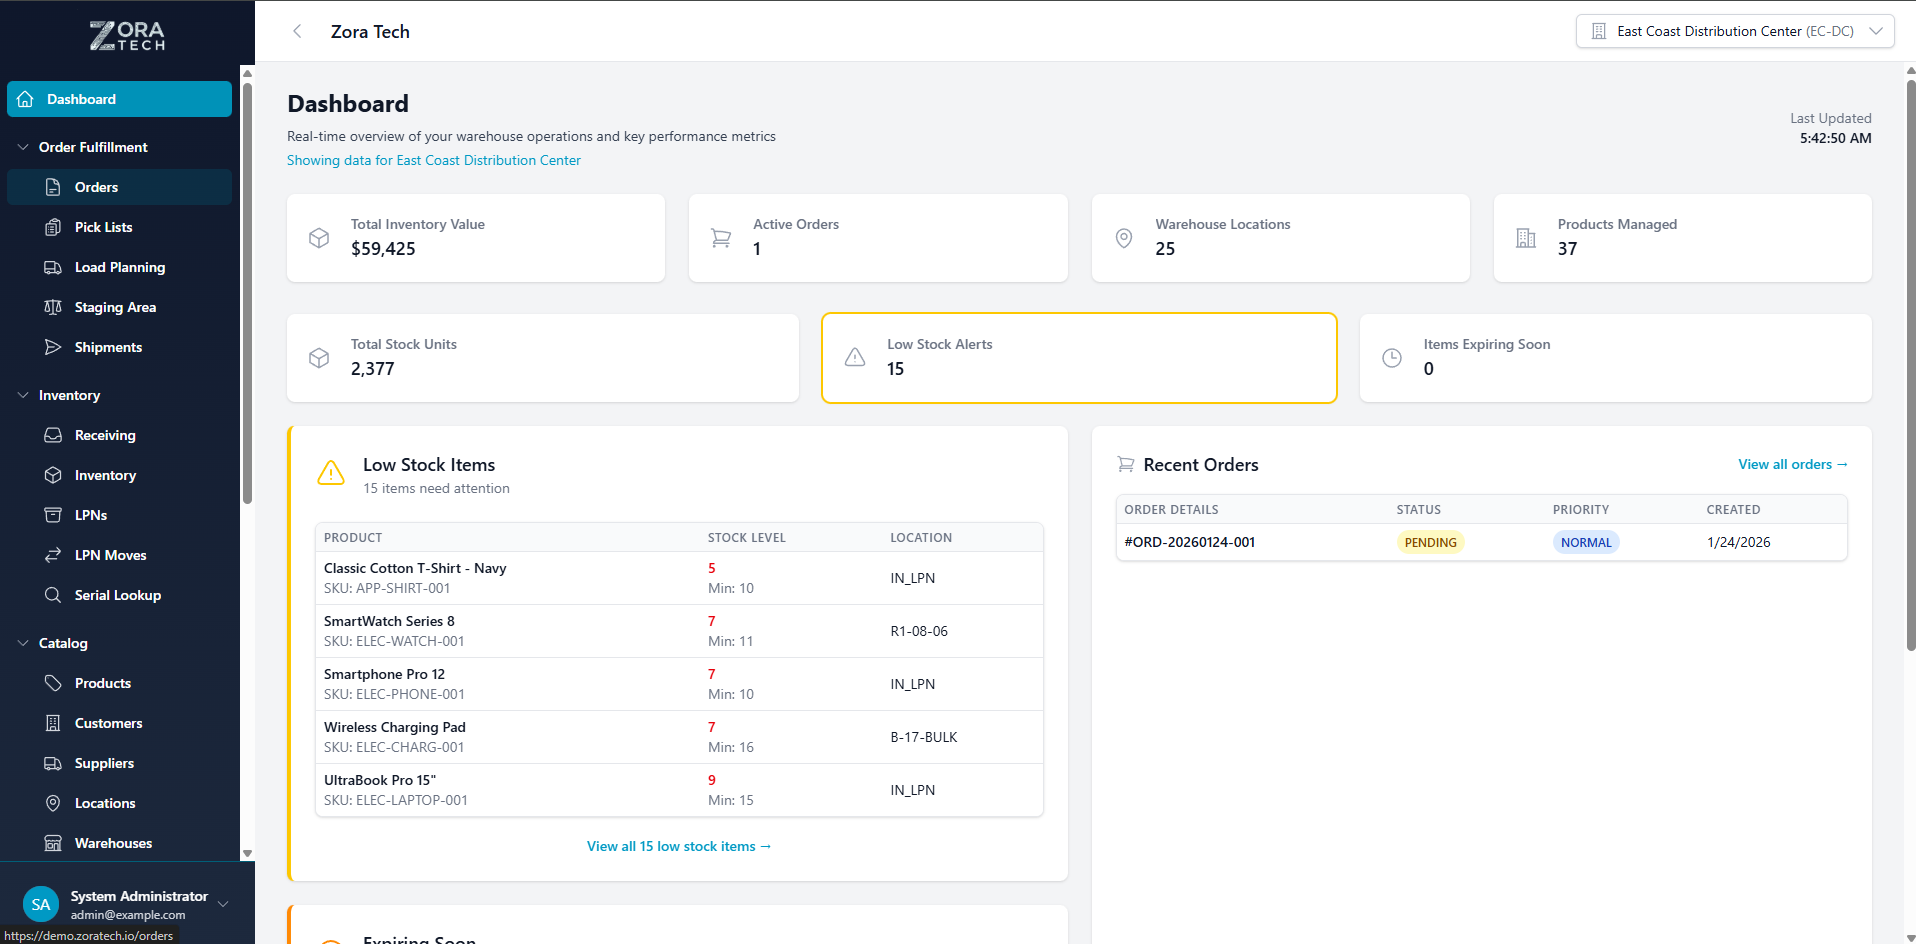Viewport: 1916px width, 944px height.
Task: Select the Warehouses icon in sidebar
Action: (x=54, y=843)
